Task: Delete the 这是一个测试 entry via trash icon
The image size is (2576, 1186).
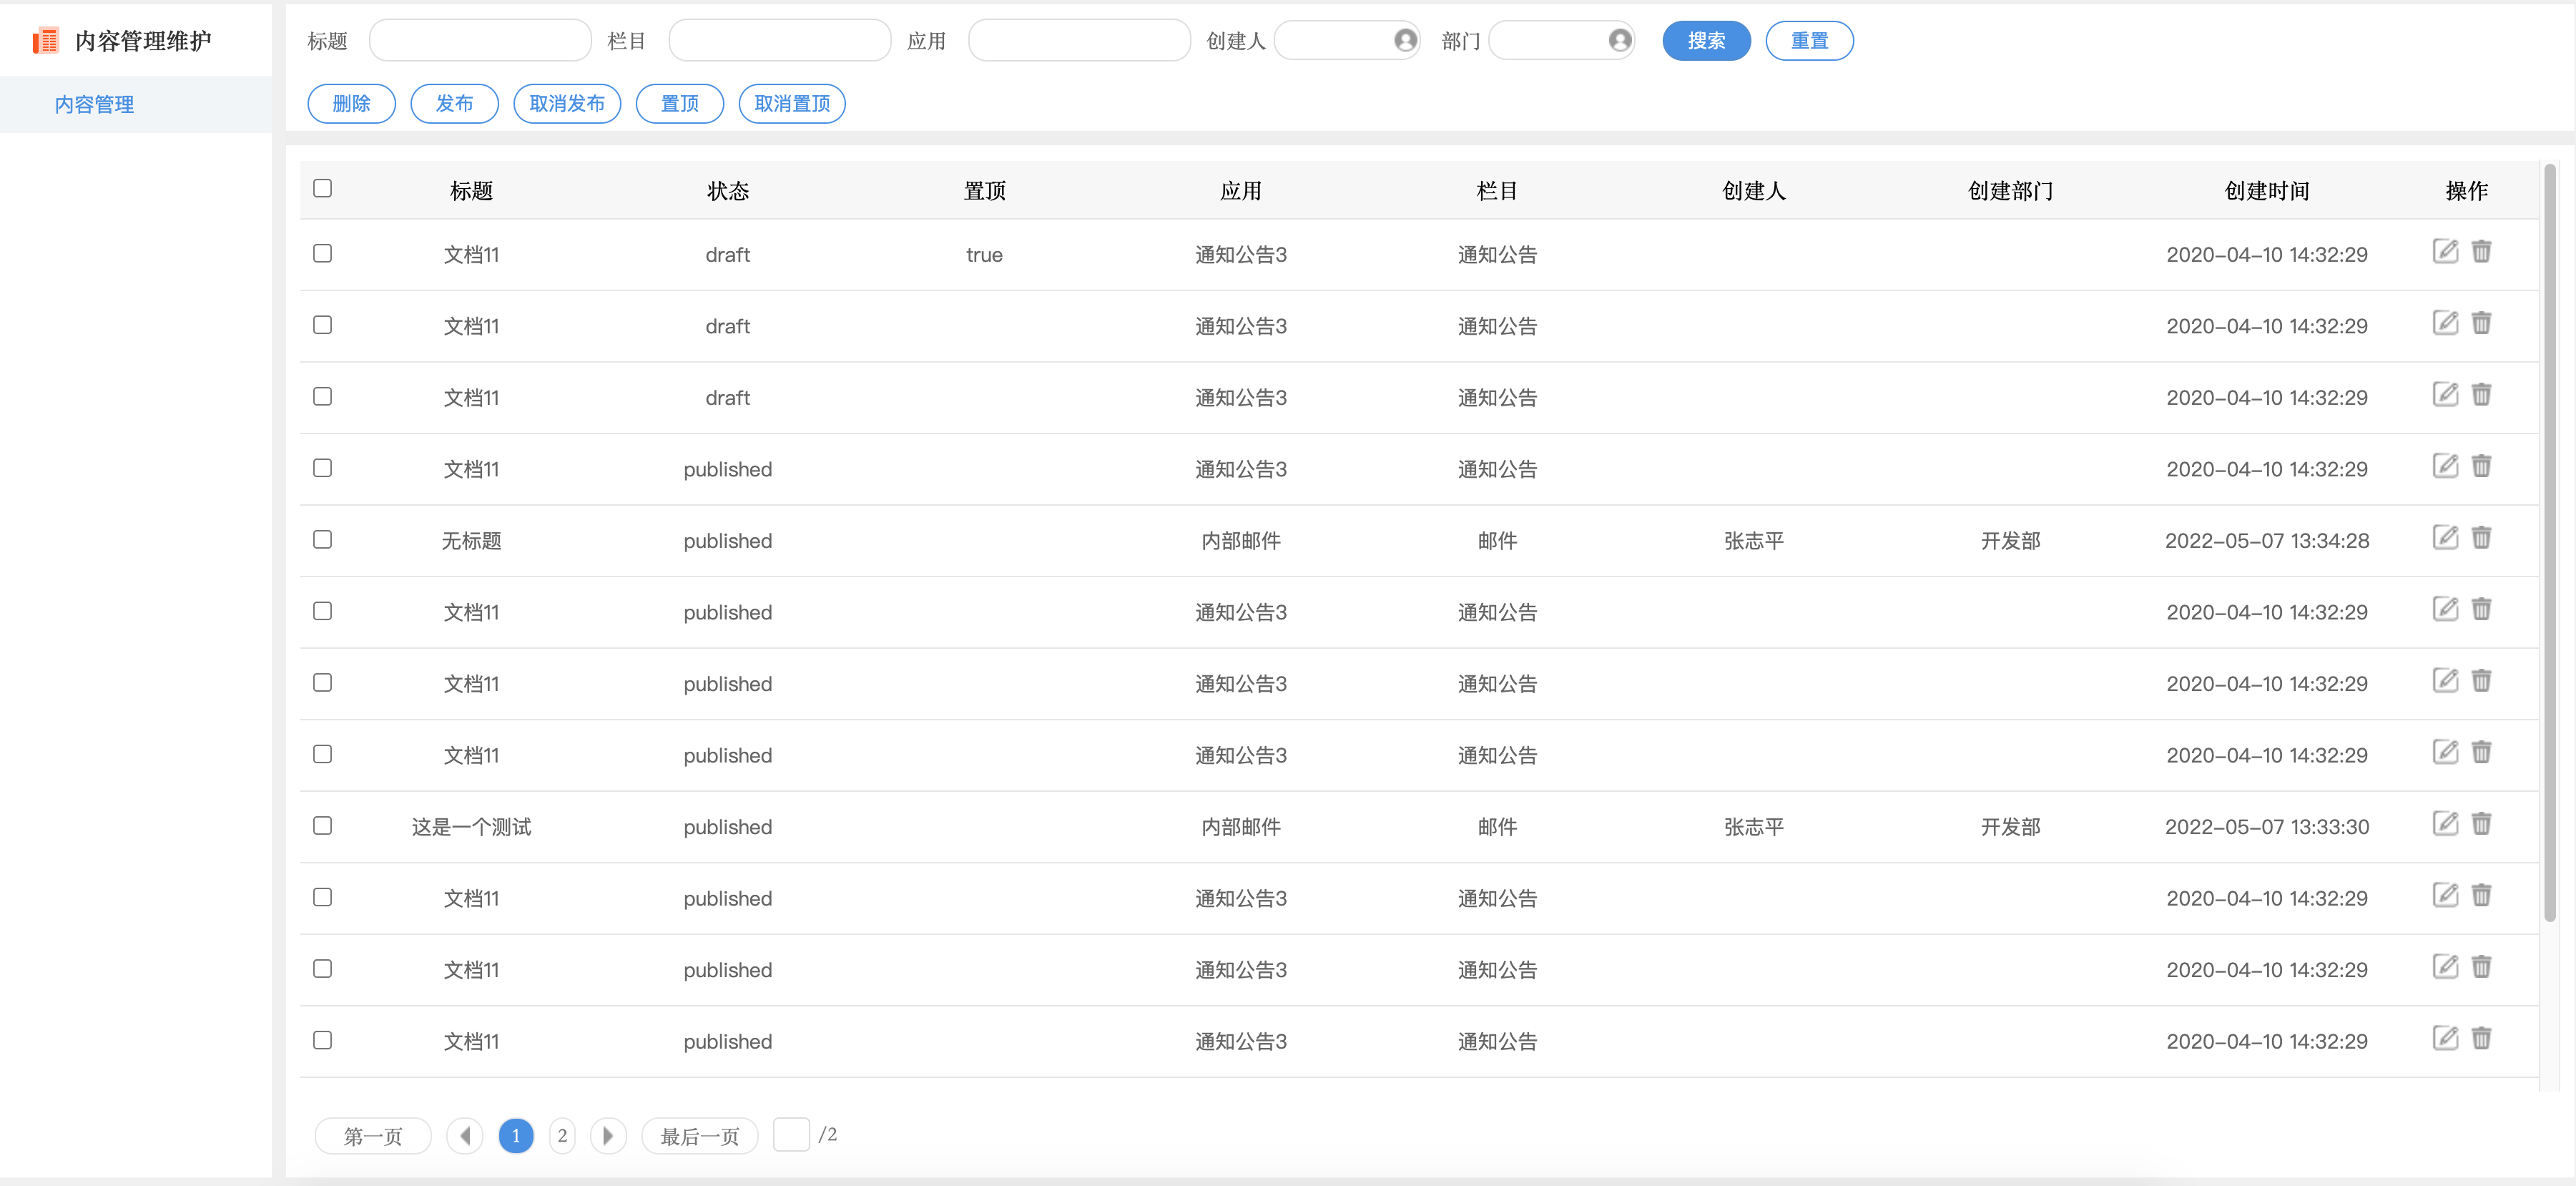Action: (x=2481, y=824)
